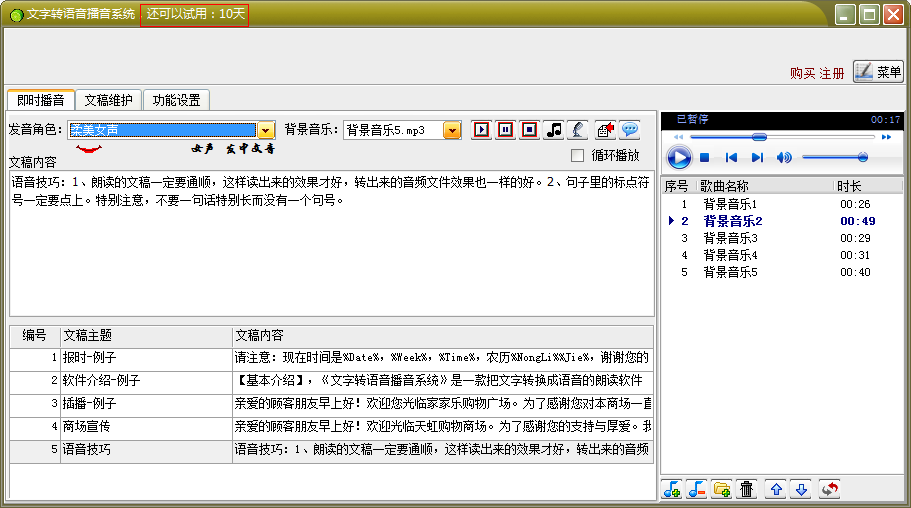
Task: Mute the media player volume
Action: (x=784, y=157)
